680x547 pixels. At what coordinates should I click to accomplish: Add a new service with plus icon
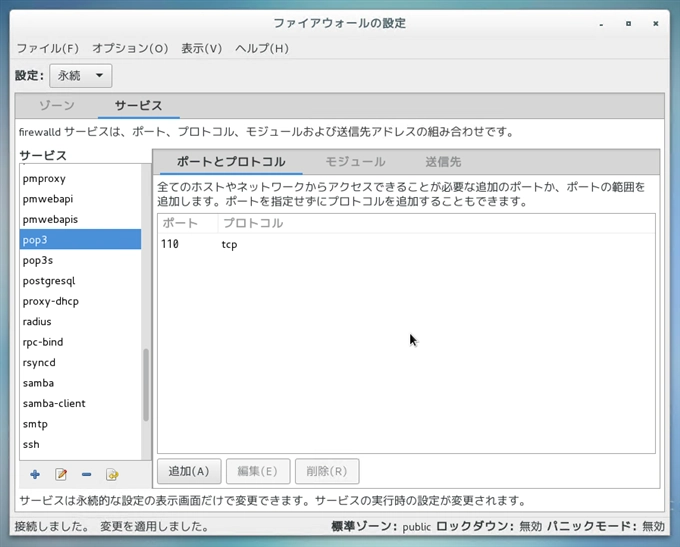tap(35, 475)
